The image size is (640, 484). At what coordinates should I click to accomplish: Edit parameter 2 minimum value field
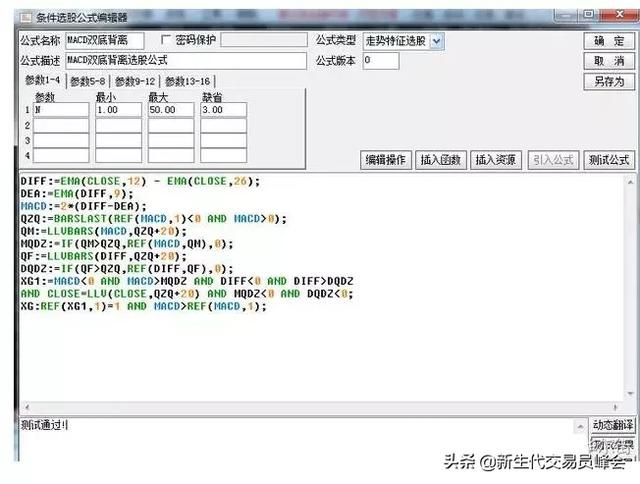pyautogui.click(x=118, y=125)
